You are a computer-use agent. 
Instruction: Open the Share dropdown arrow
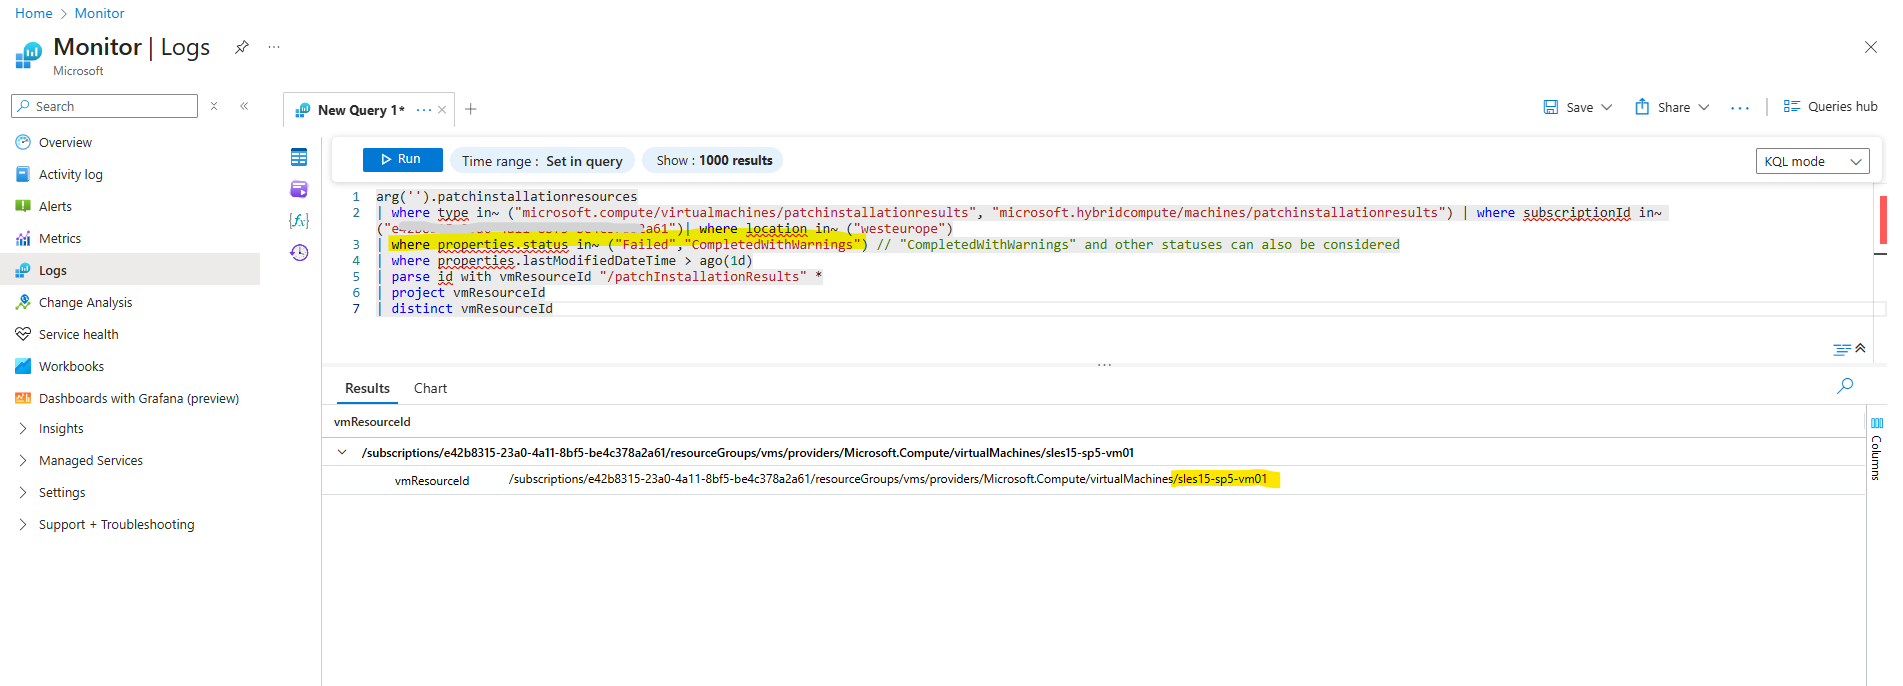(1704, 107)
